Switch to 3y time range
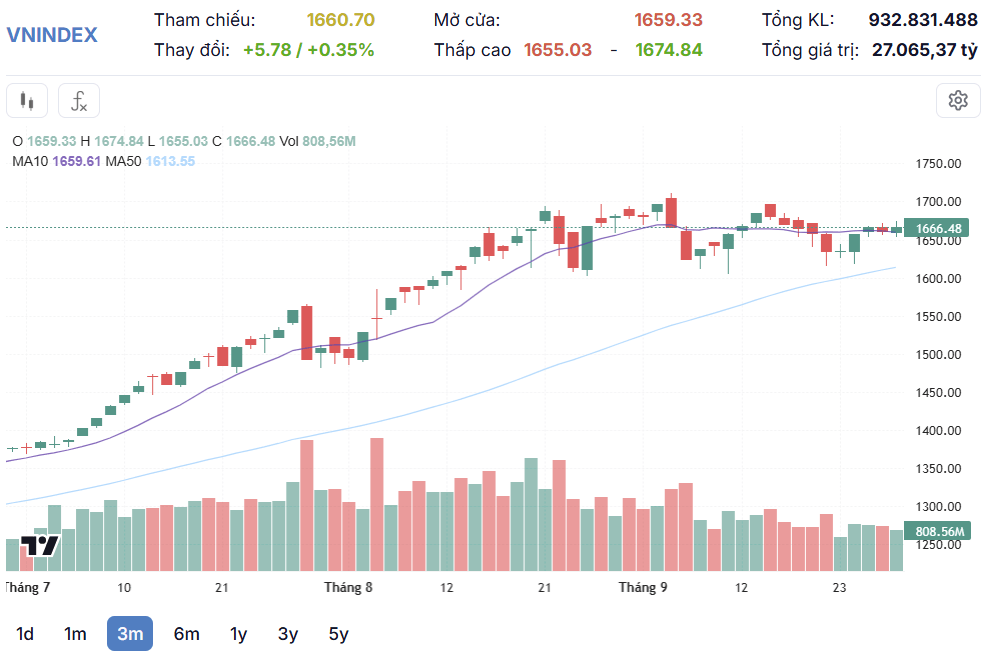This screenshot has width=987, height=658. [x=288, y=633]
